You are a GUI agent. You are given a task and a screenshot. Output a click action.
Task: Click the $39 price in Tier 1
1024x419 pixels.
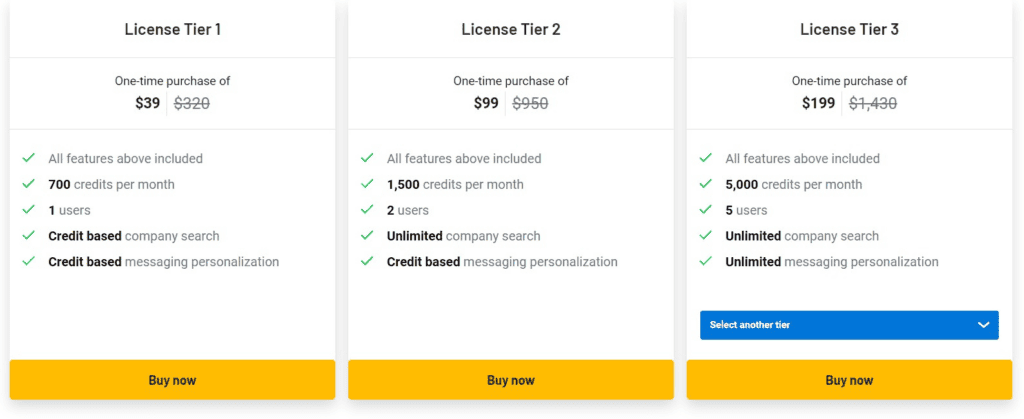148,103
